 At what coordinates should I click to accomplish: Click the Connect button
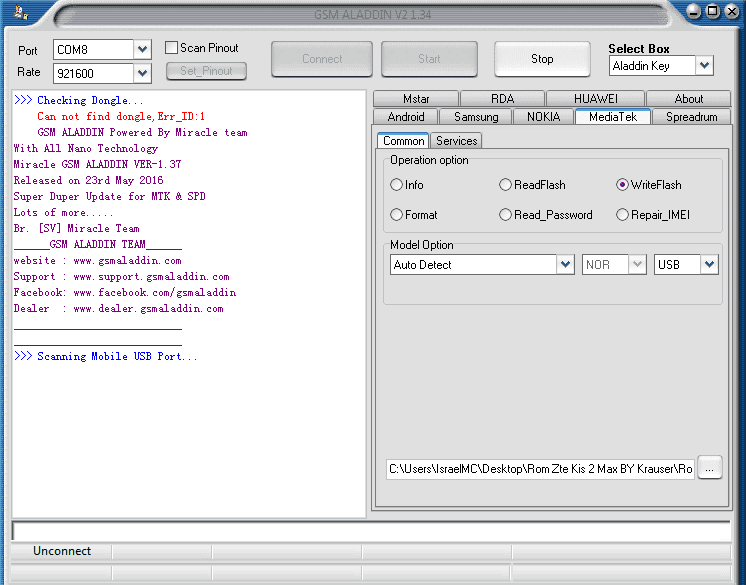tap(322, 59)
